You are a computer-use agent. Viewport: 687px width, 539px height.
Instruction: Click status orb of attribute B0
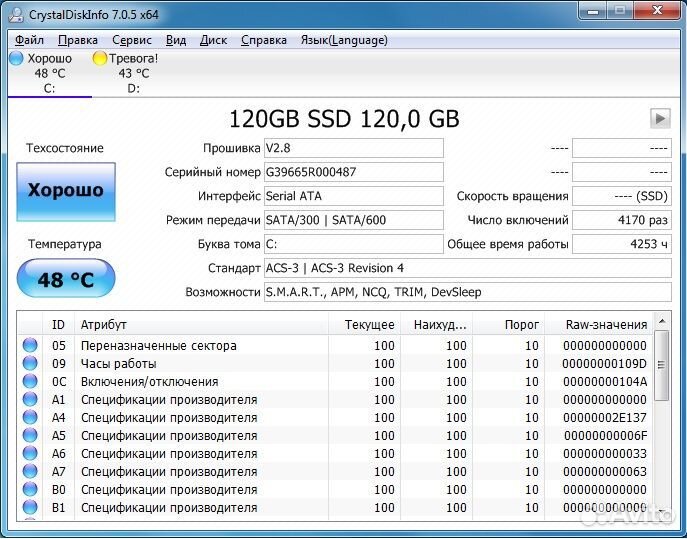pos(30,489)
